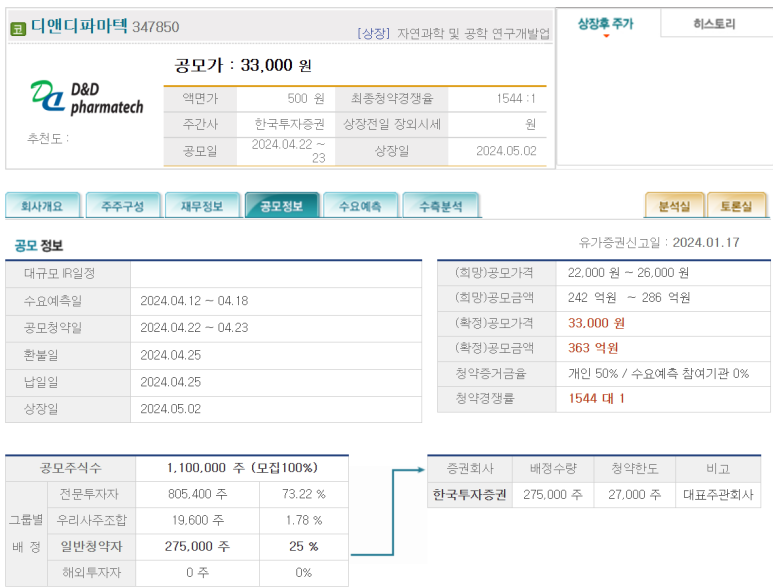Screen dimensions: 773x588
Task: Click the 대표주관회사 remark cell
Action: pos(718,494)
